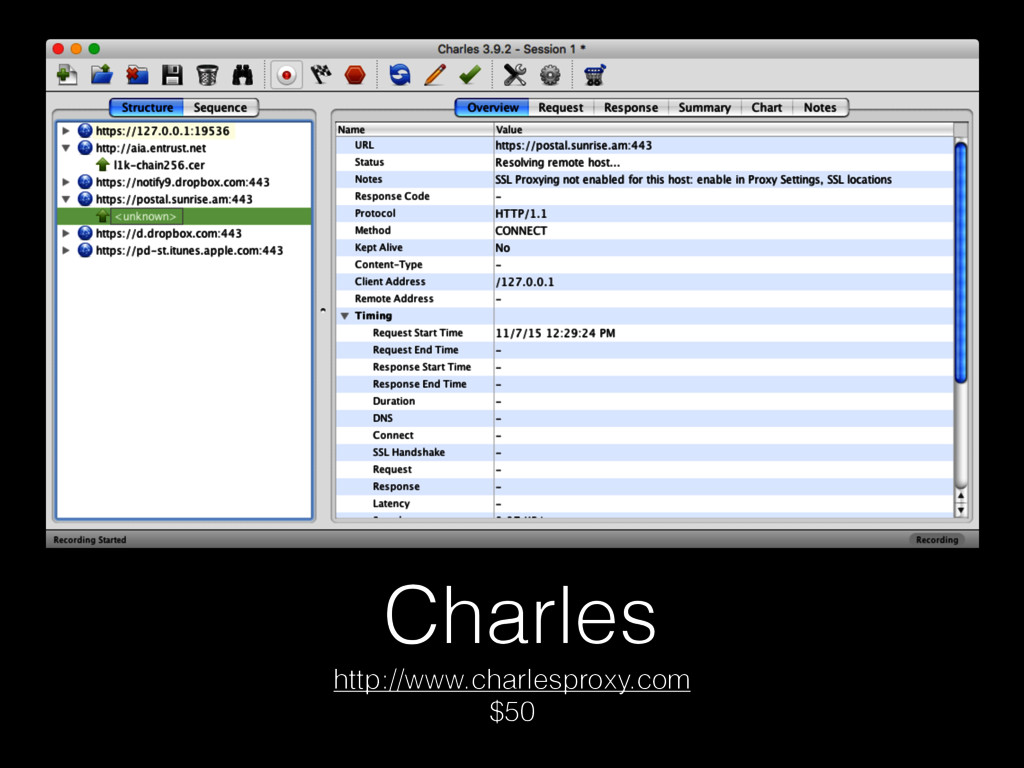Click the scrollbar down arrow
The width and height of the screenshot is (1024, 768).
tap(961, 510)
